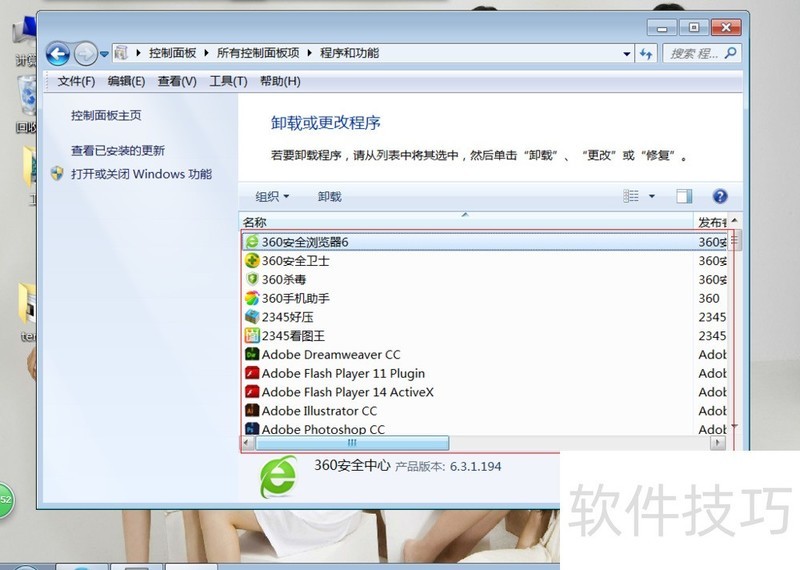Refresh the address bar location
The height and width of the screenshot is (570, 800).
[646, 54]
